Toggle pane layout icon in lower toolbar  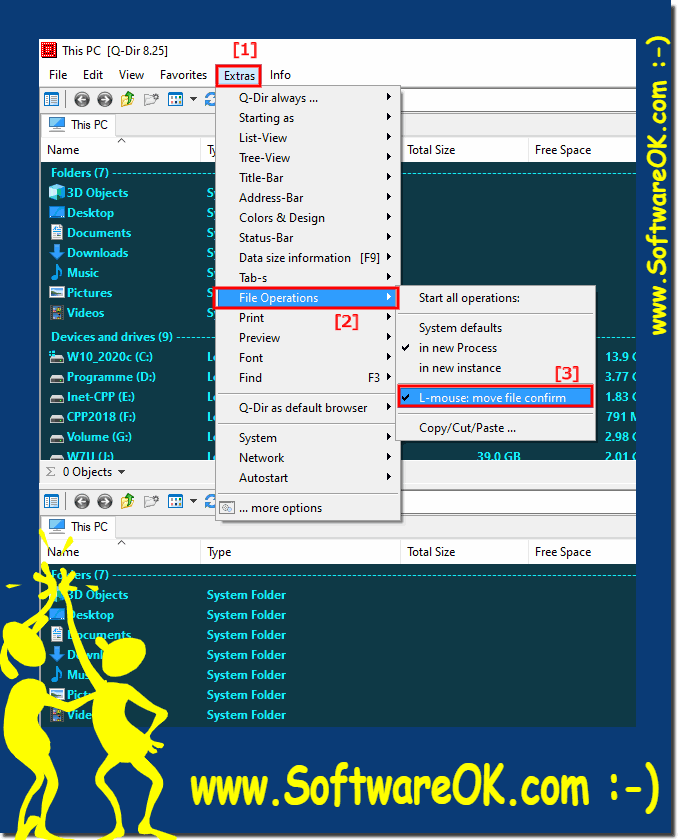pos(51,501)
